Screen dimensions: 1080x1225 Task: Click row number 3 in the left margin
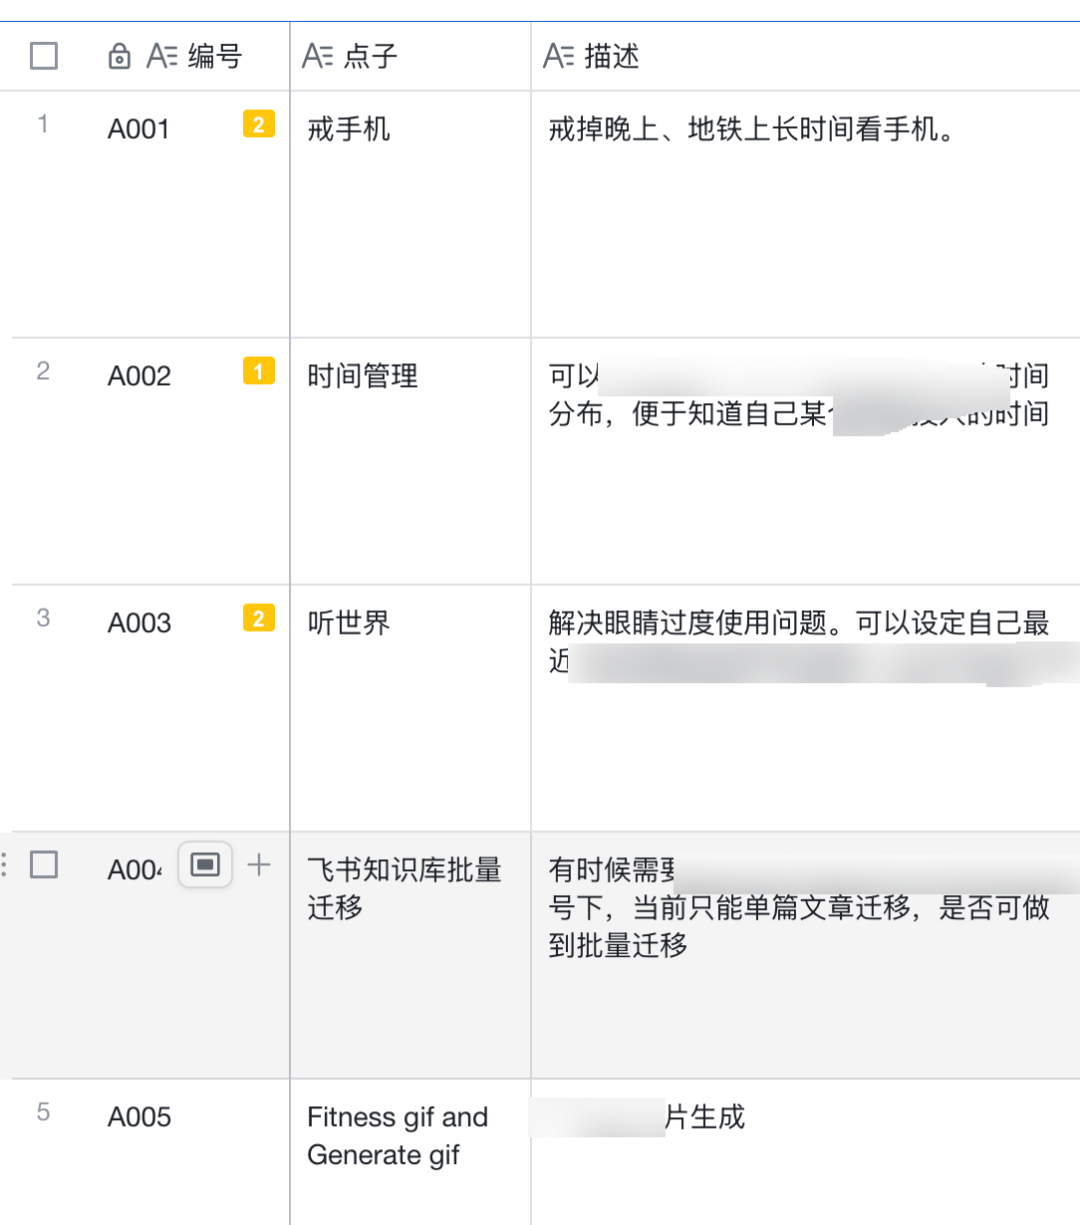pyautogui.click(x=43, y=618)
